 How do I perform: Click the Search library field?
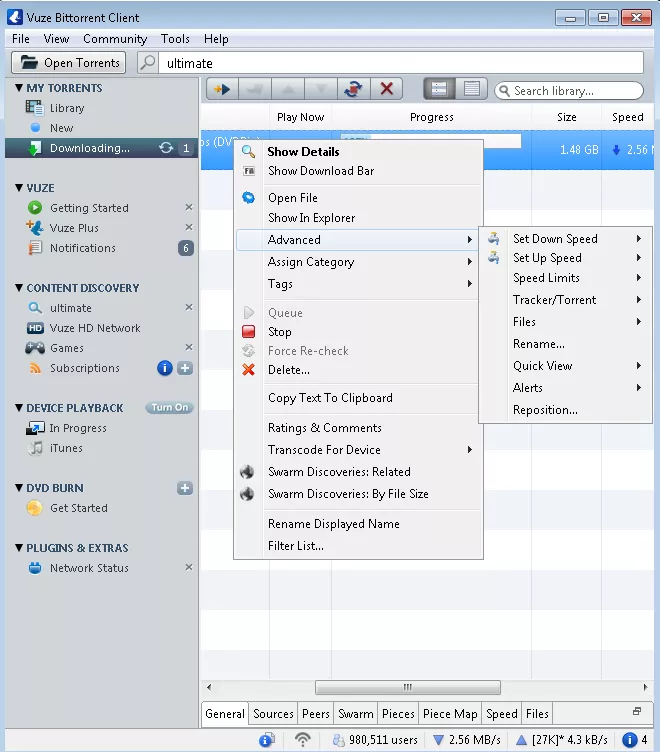569,91
